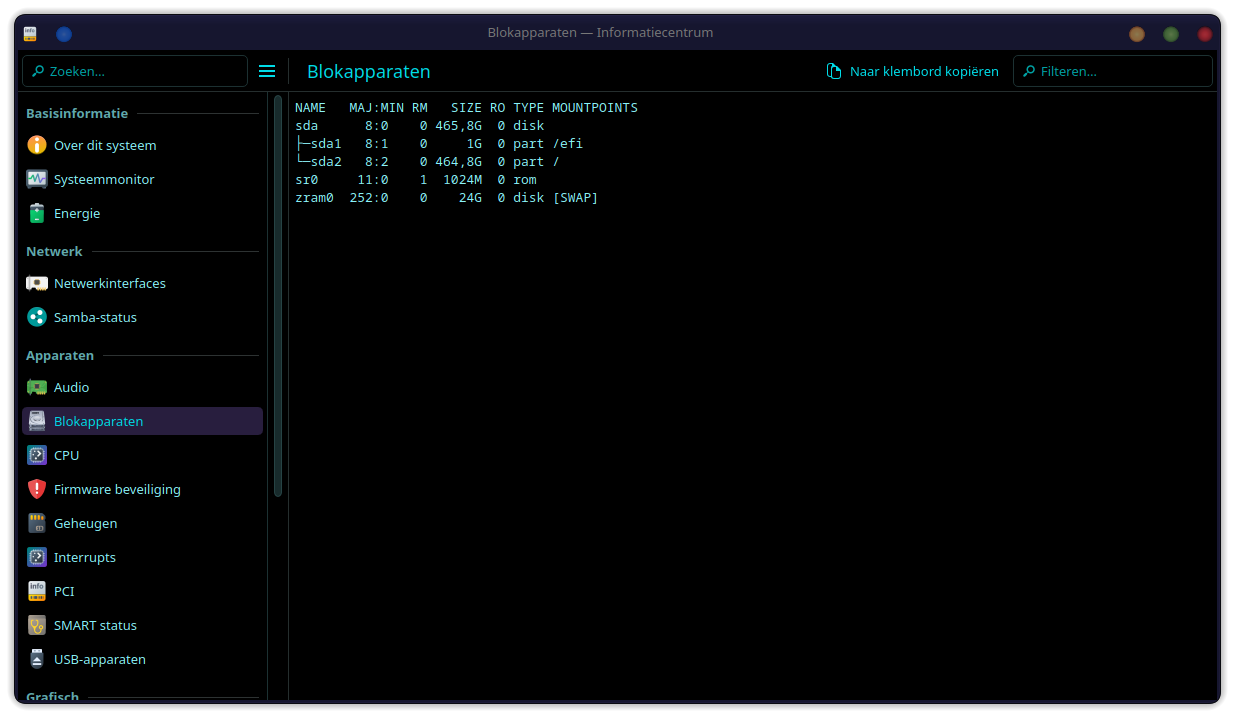
Task: Click the sidebar vertical scrollbar
Action: click(x=278, y=296)
